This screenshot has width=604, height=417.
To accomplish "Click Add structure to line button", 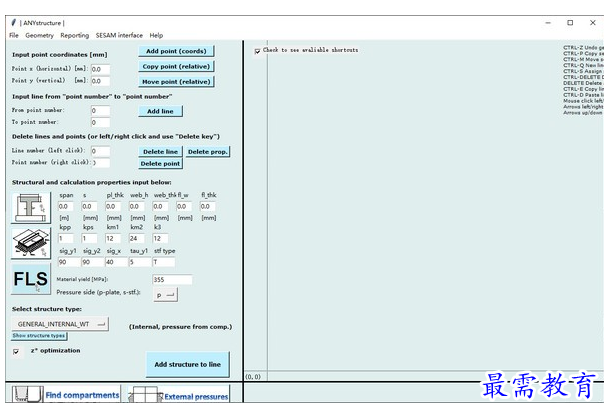I will click(x=188, y=364).
